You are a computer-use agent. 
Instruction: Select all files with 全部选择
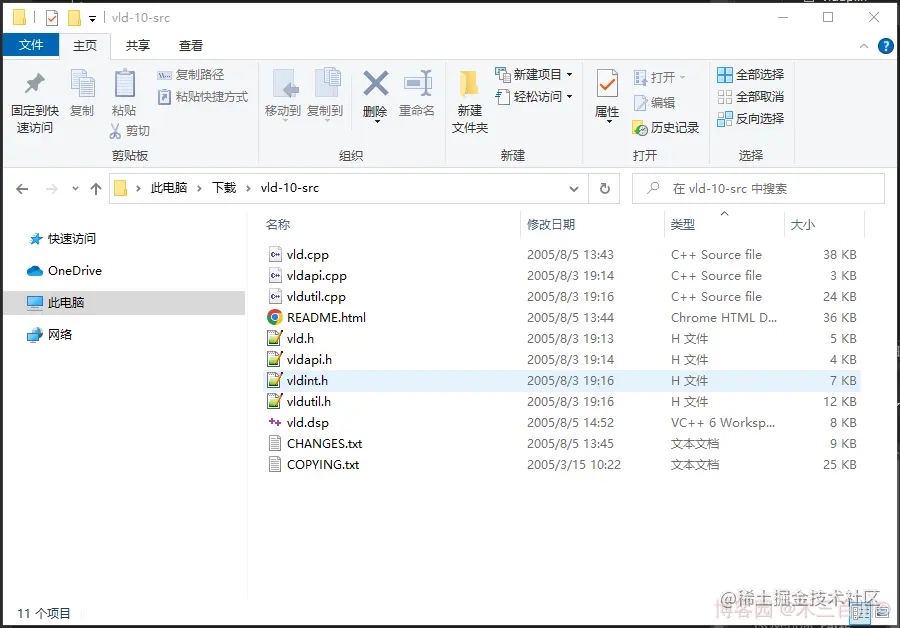[750, 74]
